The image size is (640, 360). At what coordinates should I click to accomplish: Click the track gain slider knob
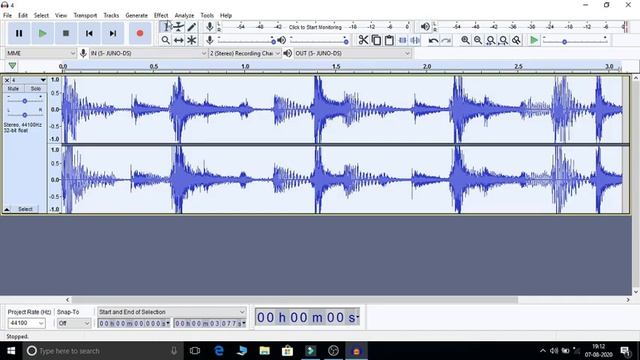point(24,101)
